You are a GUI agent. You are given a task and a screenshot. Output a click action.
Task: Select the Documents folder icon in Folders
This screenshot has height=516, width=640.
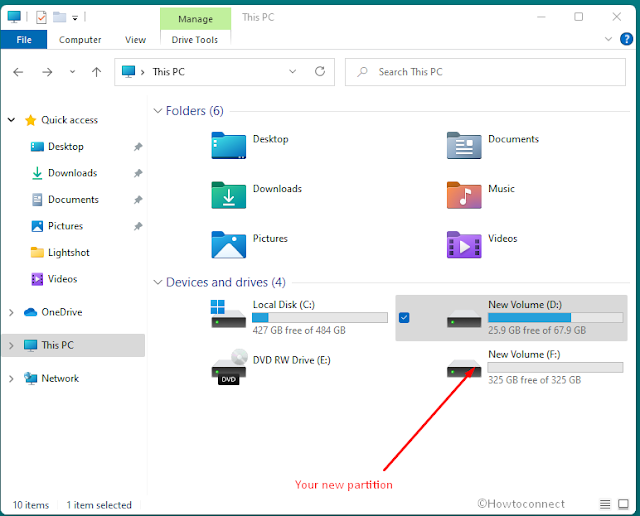pos(464,146)
